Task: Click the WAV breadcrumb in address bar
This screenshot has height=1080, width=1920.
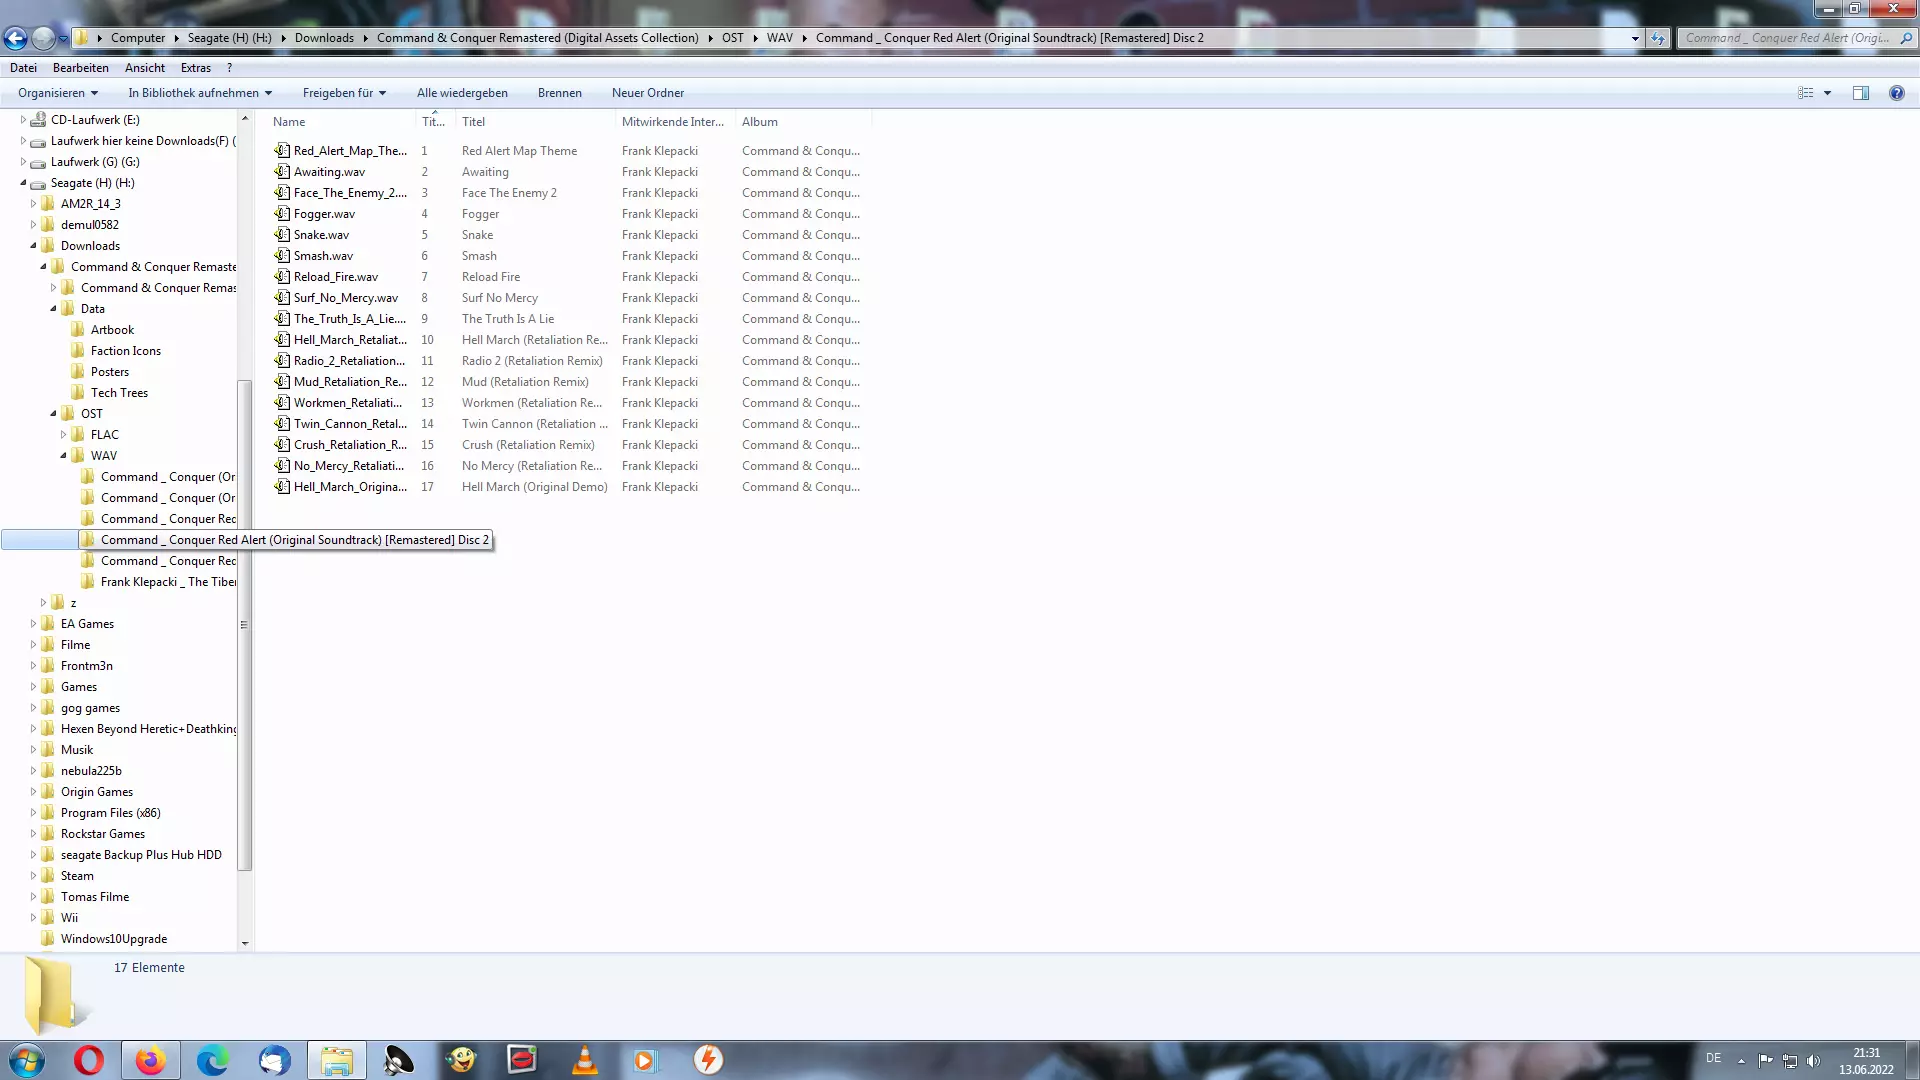Action: tap(779, 38)
